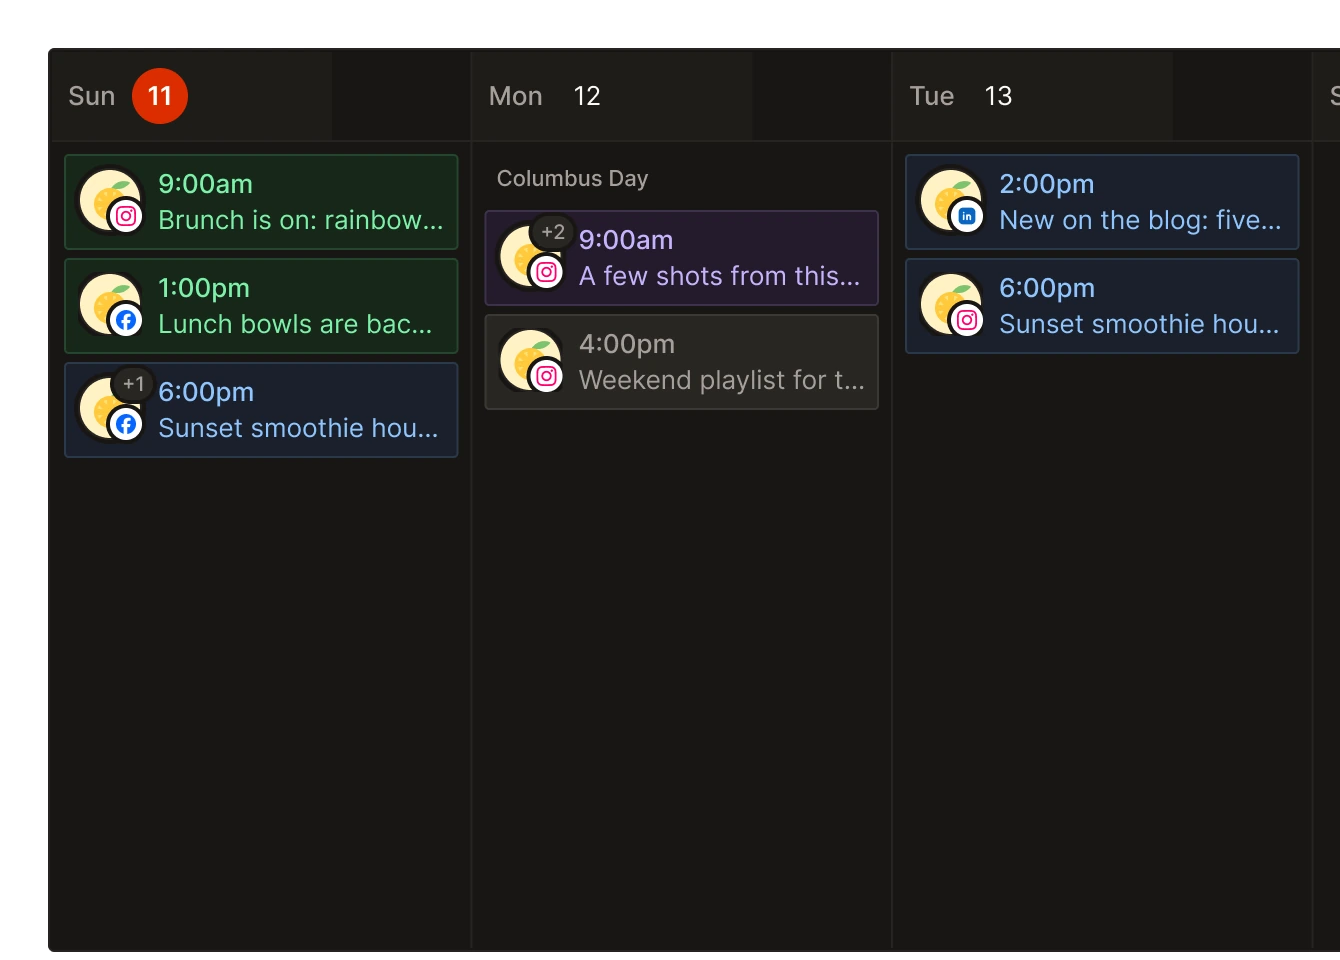Open the 'Brunch is on: rainbow...' post
Image resolution: width=1340 pixels, height=960 pixels.
tap(261, 202)
